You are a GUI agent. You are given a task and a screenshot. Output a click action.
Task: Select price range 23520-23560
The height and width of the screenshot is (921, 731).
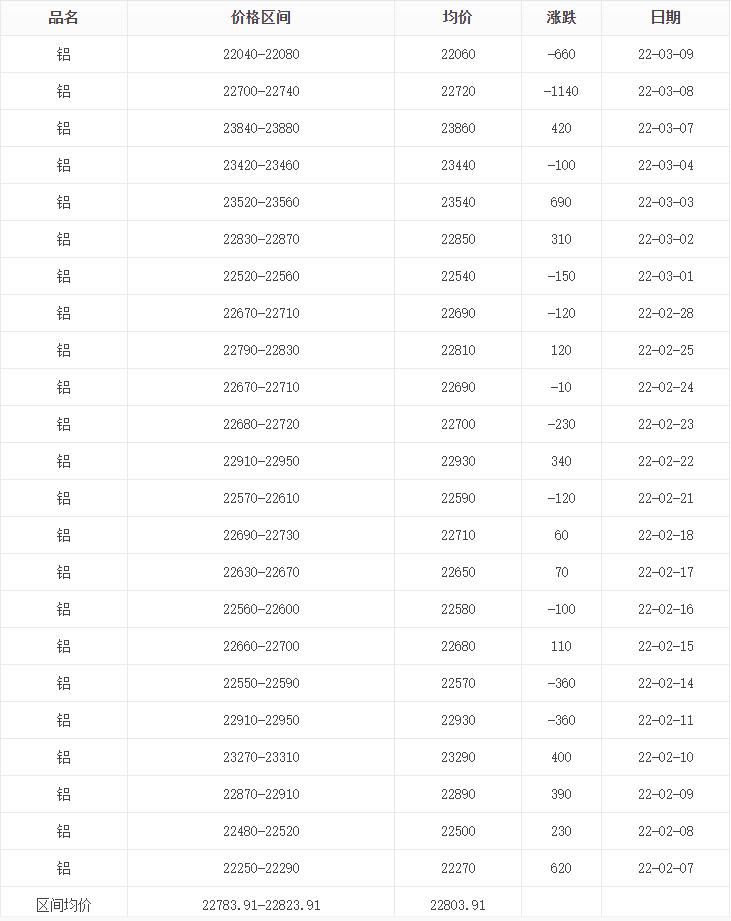pos(261,203)
